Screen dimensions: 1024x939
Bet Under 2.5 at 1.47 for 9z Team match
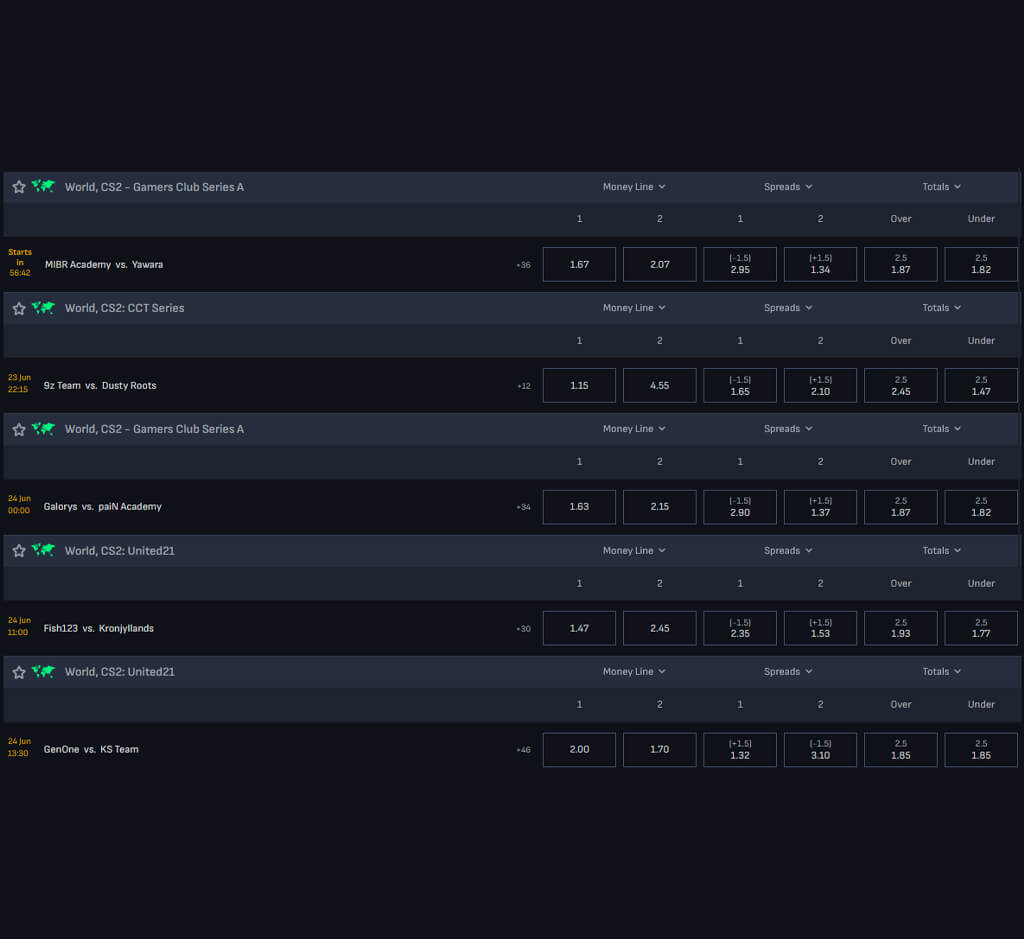pos(981,385)
